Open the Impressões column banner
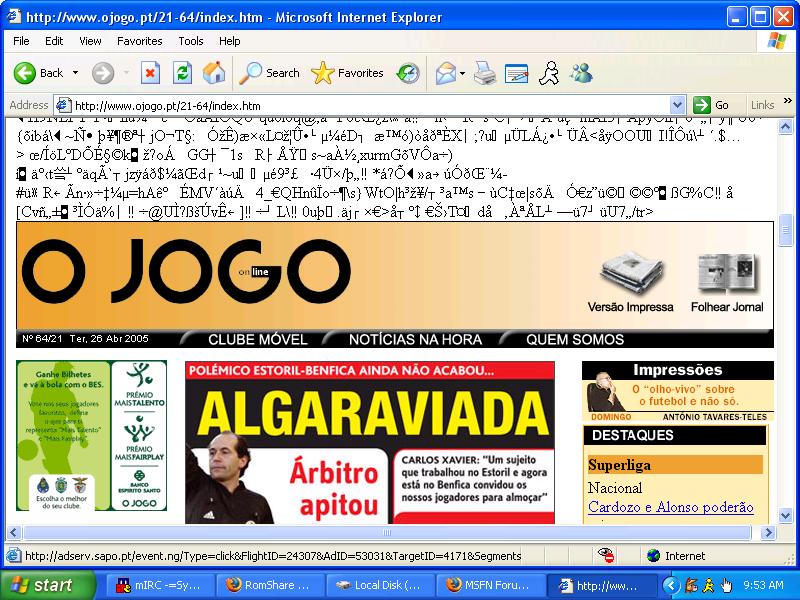 pos(678,391)
